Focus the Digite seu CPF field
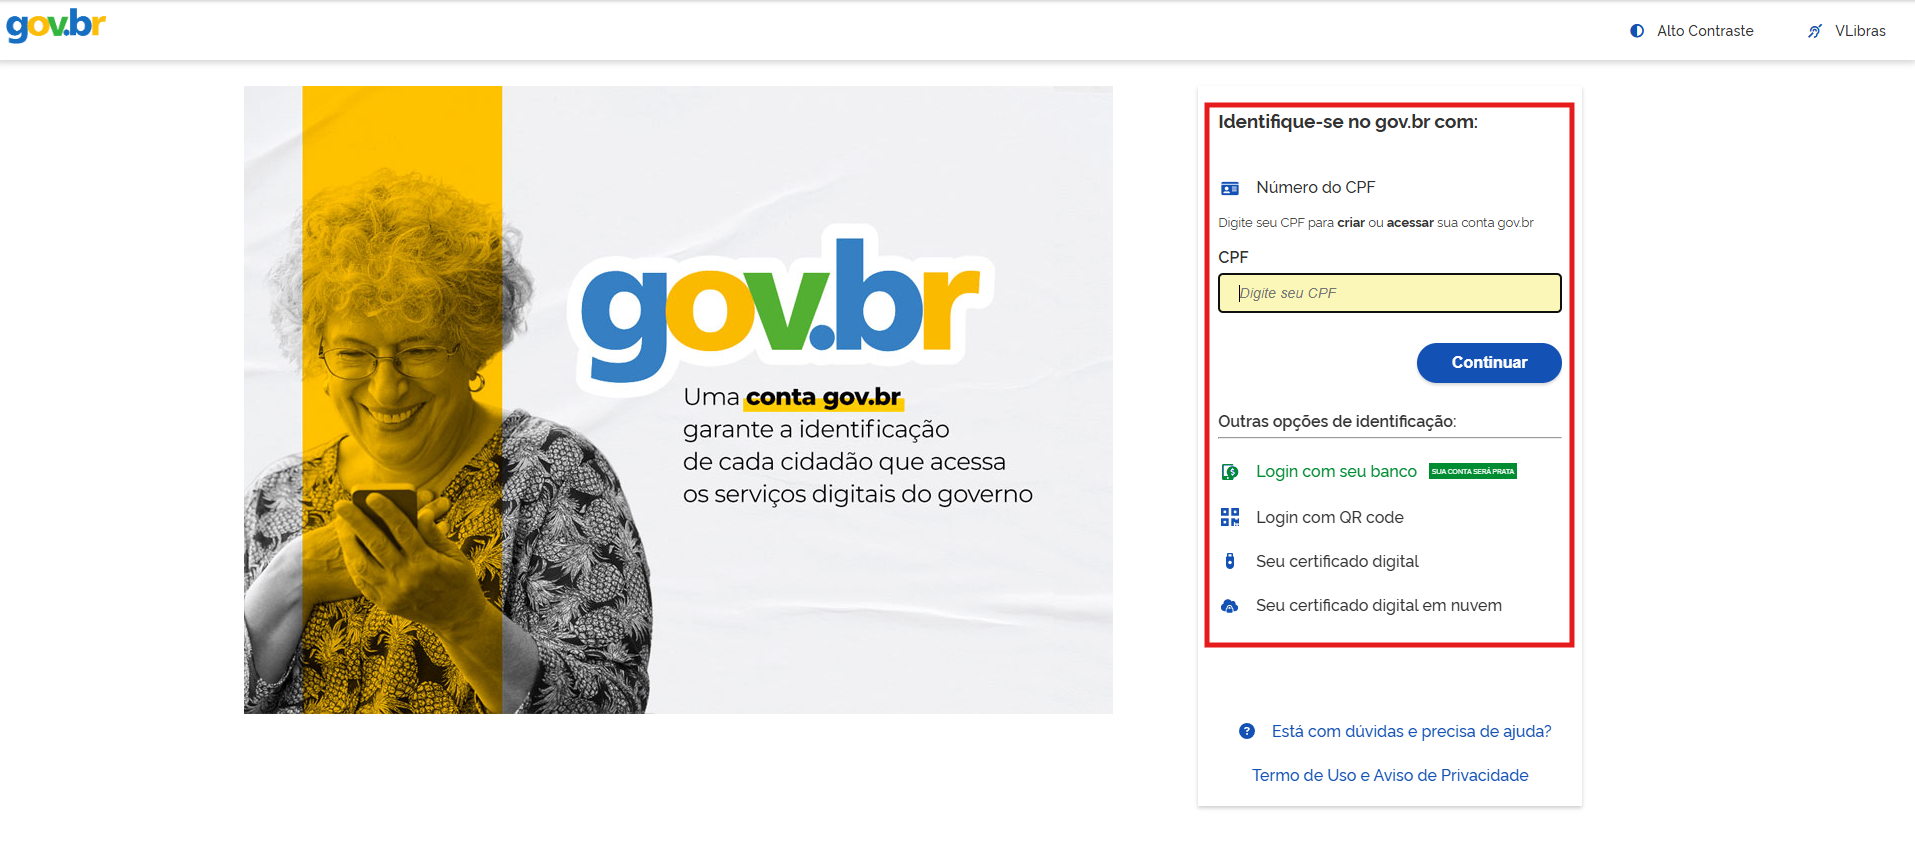Image resolution: width=1915 pixels, height=847 pixels. (x=1389, y=293)
